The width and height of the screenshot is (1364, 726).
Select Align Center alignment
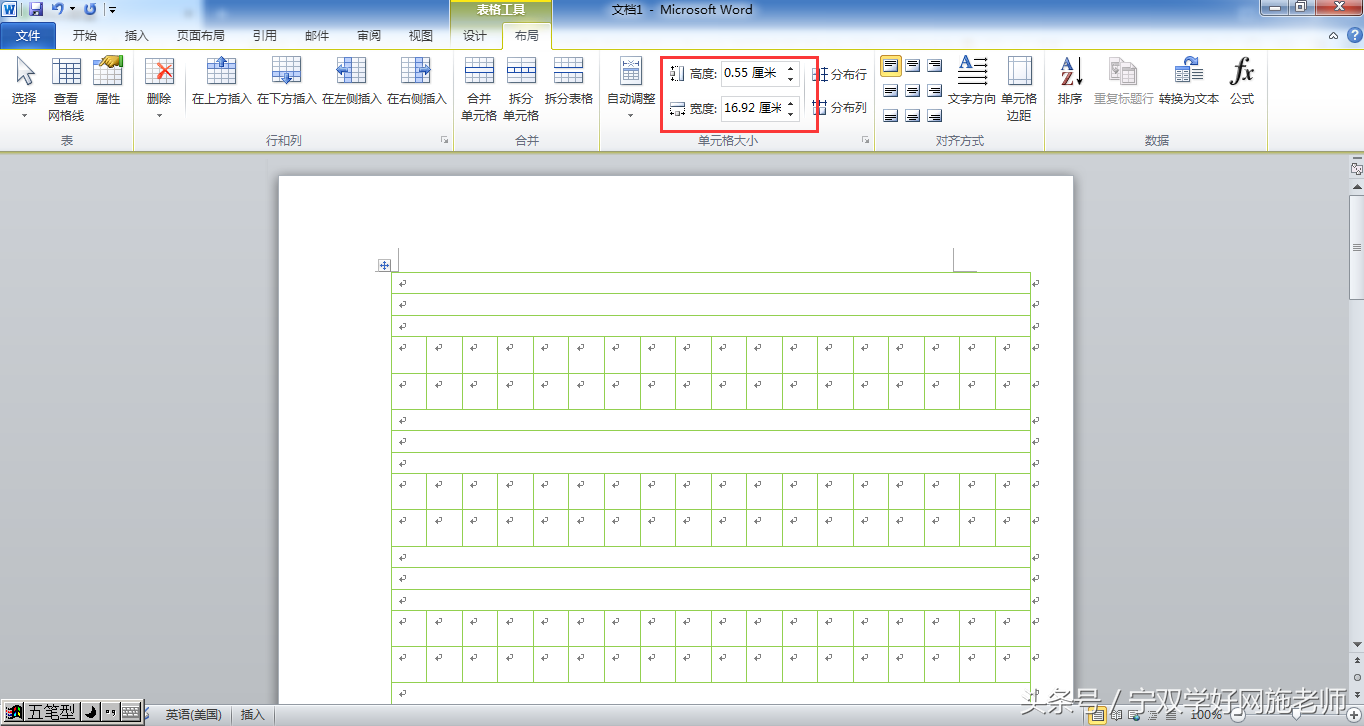tap(912, 91)
